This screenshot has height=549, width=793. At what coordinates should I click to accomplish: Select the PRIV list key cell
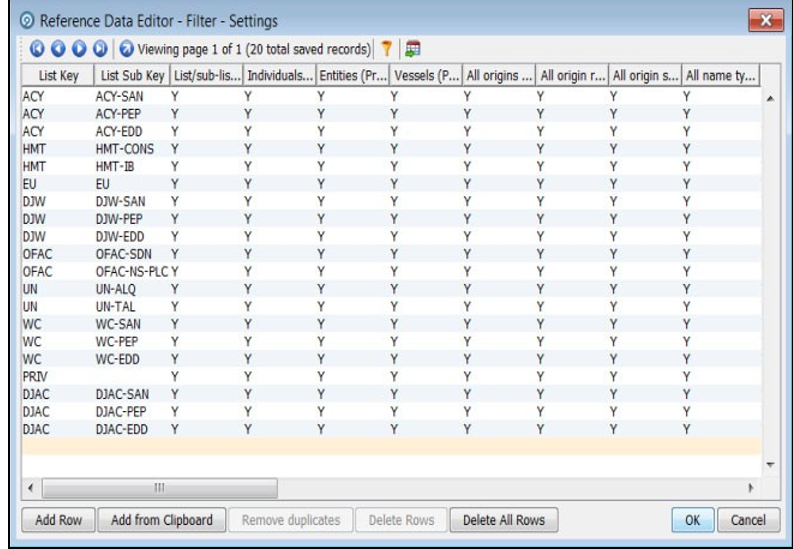pyautogui.click(x=58, y=377)
